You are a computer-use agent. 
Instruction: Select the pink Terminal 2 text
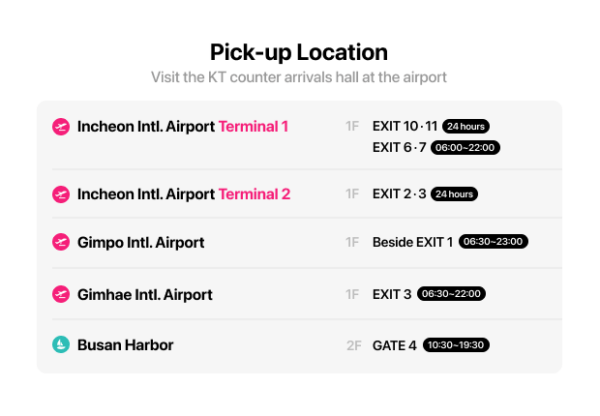point(254,194)
